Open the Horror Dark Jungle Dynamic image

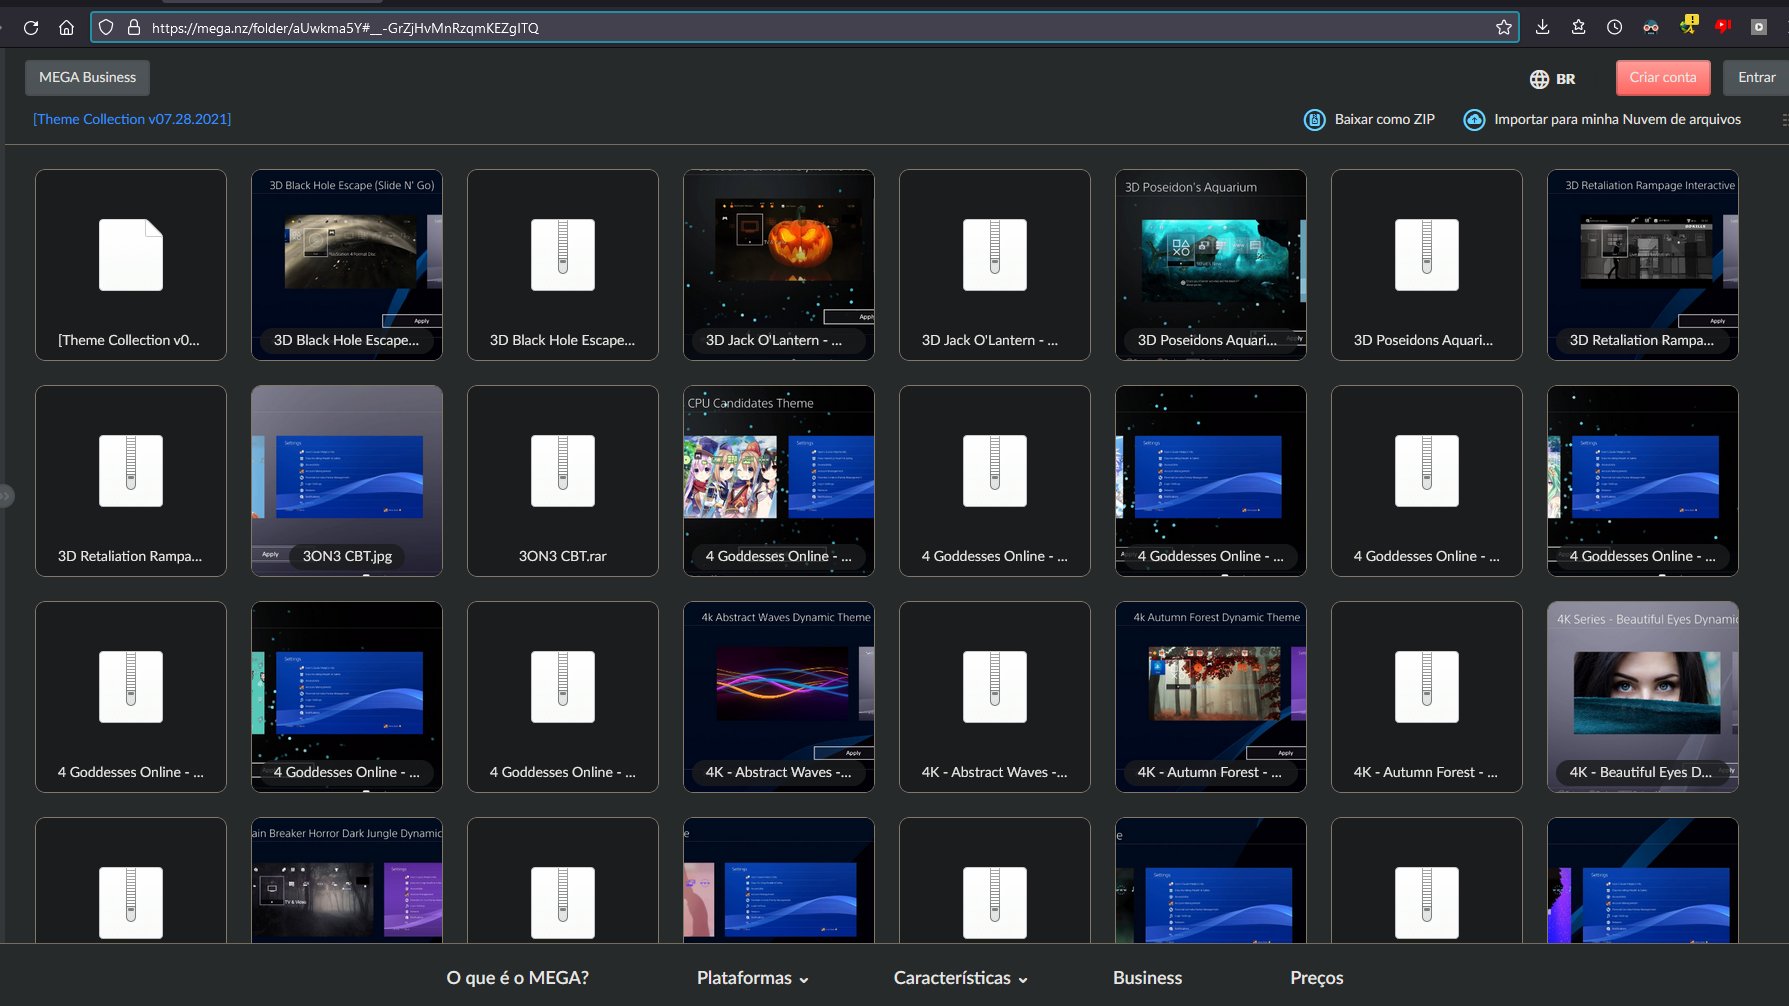pyautogui.click(x=347, y=880)
